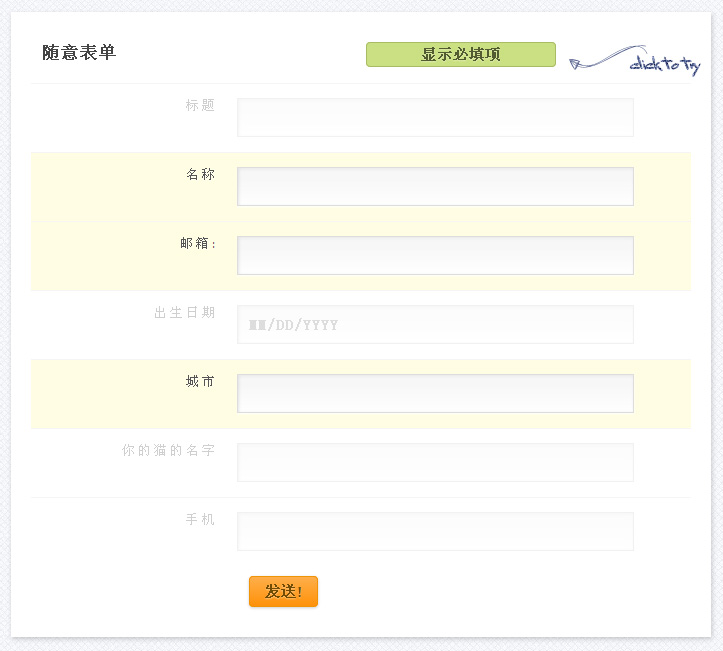Viewport: 723px width, 651px height.
Task: Click the hand-drawn arrow doodle
Action: [x=598, y=59]
